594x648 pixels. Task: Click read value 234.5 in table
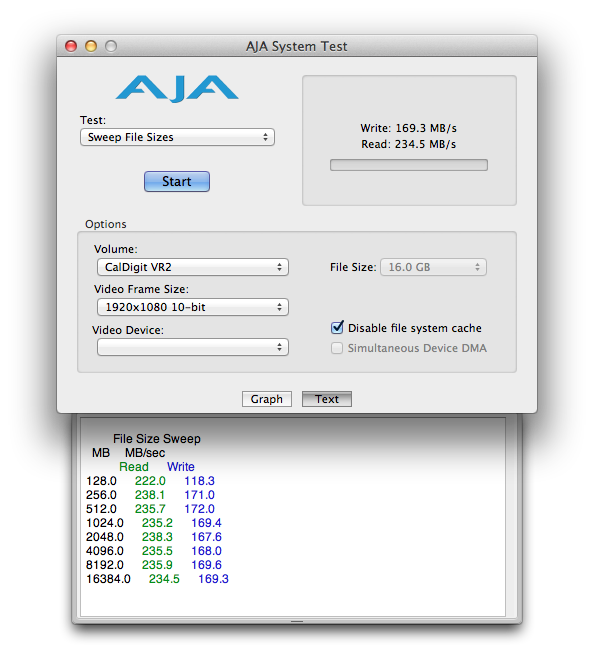click(x=164, y=579)
